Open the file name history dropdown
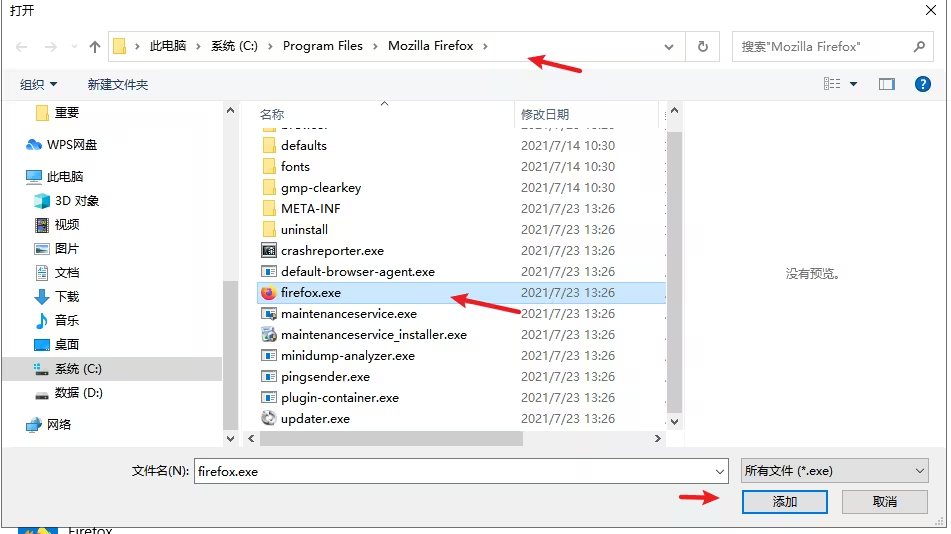Image resolution: width=951 pixels, height=534 pixels. (x=720, y=471)
